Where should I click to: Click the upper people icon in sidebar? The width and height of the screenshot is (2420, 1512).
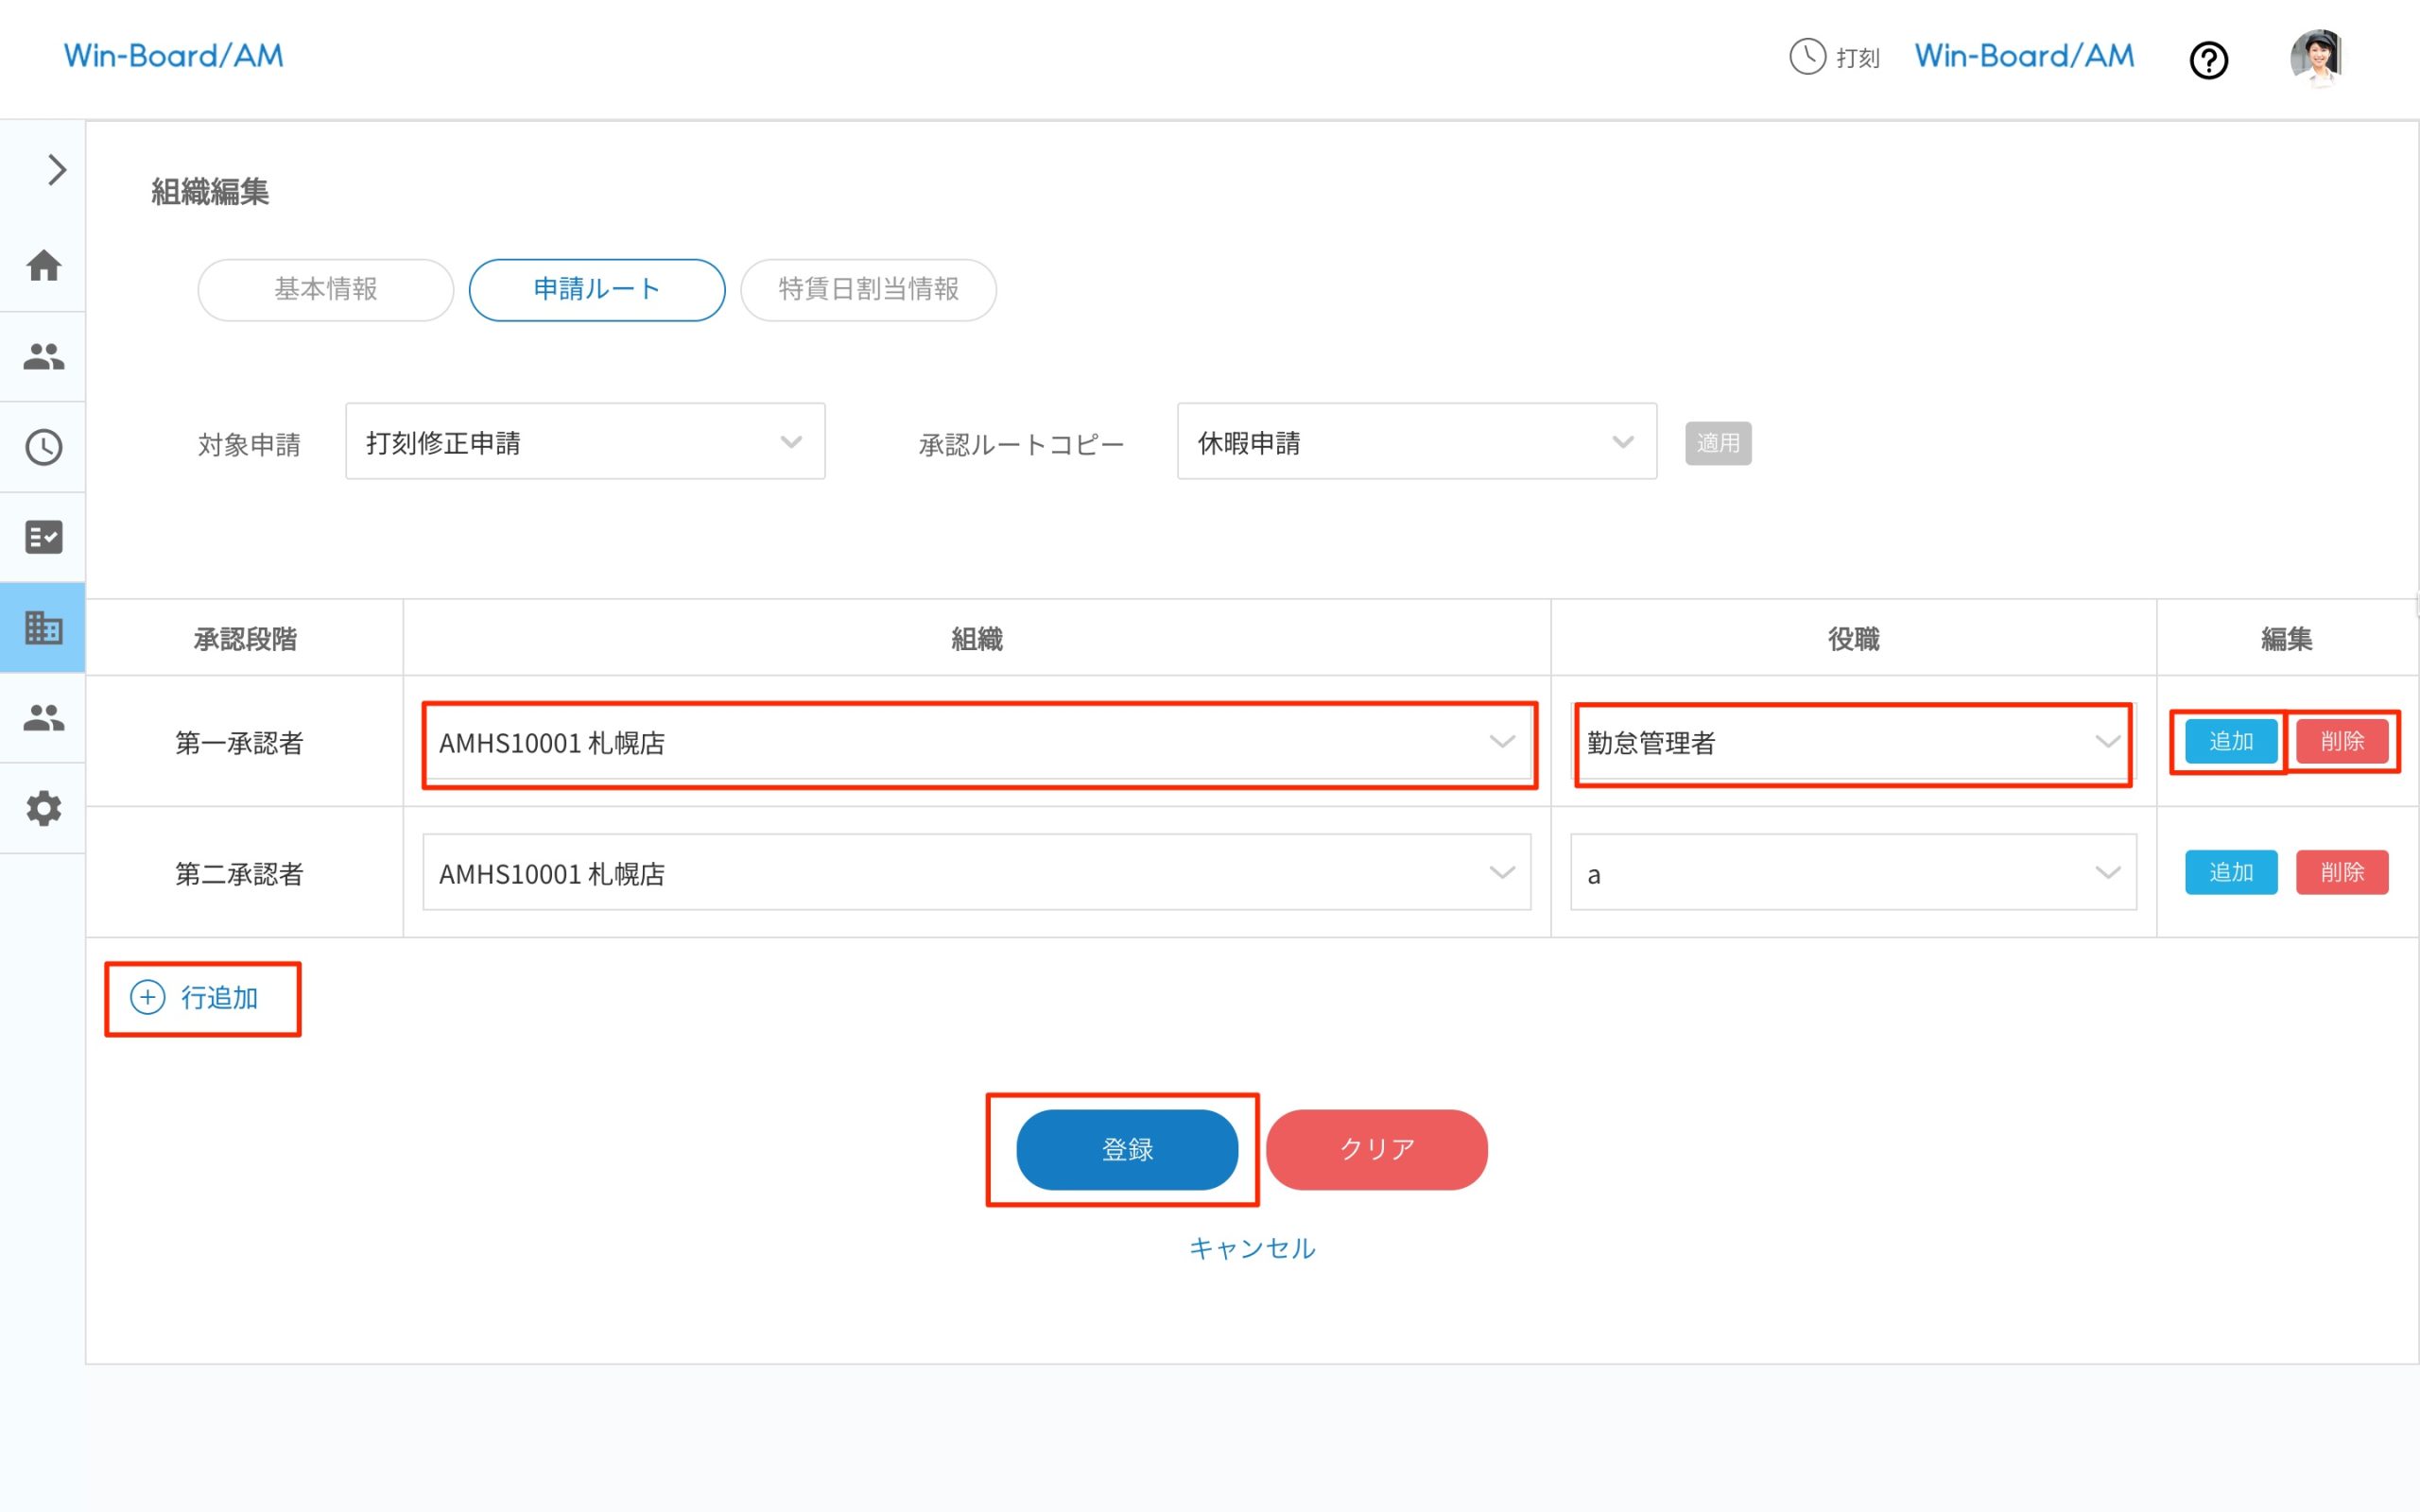tap(43, 356)
